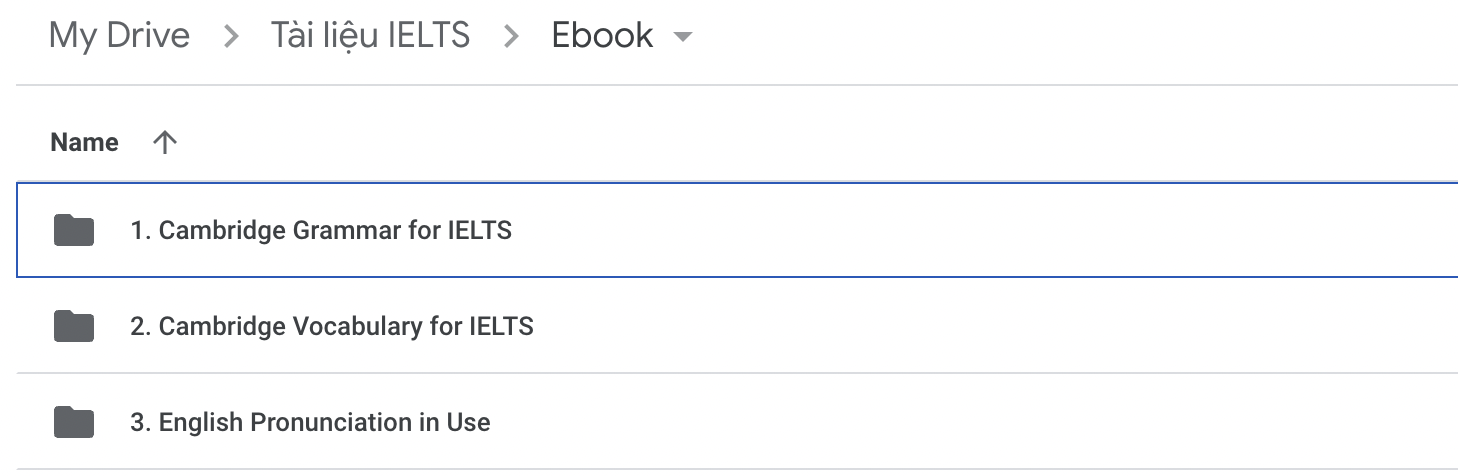Click the Cambridge Vocabulary for IELTS folder icon
The width and height of the screenshot is (1458, 476).
(74, 326)
